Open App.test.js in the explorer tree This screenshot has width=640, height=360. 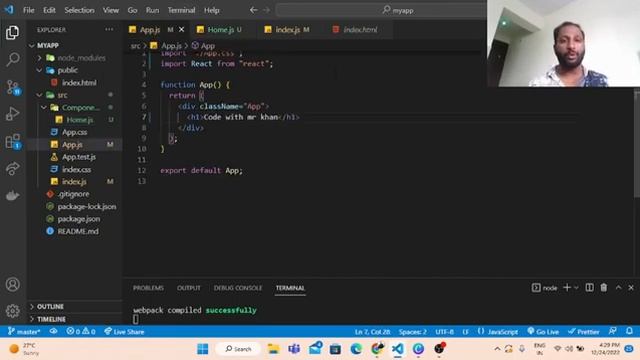(79, 157)
